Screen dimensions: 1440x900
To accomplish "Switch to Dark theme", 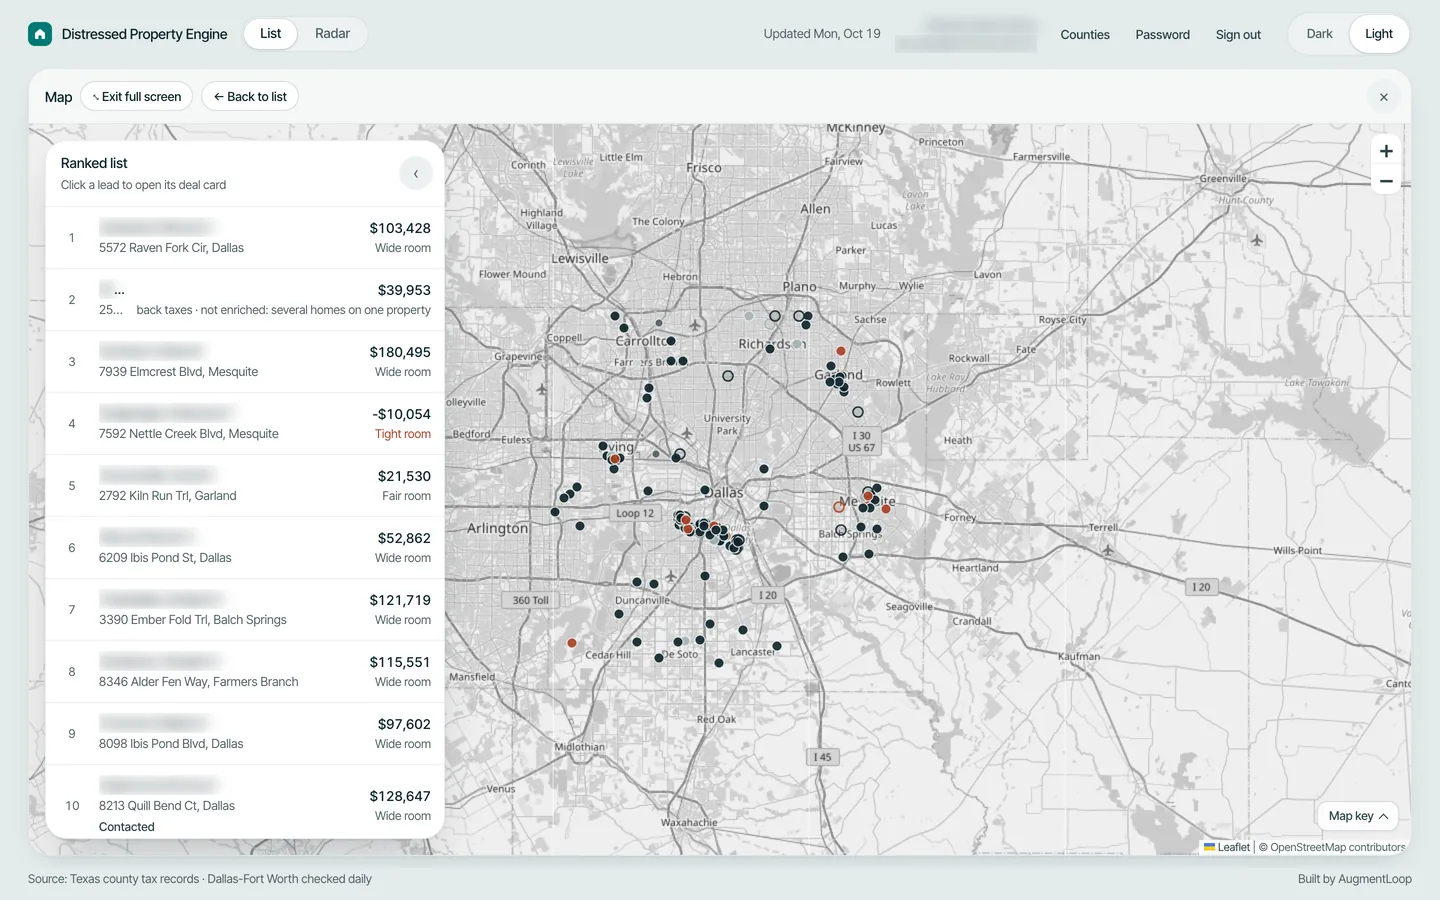I will coord(1319,34).
